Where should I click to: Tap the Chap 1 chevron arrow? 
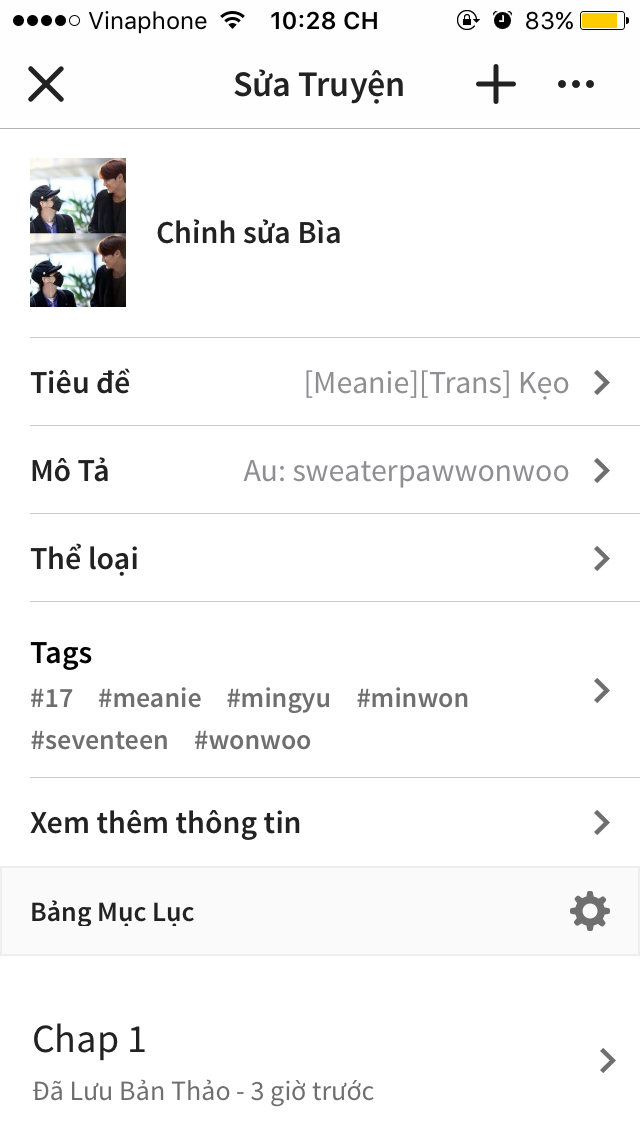(x=608, y=1061)
